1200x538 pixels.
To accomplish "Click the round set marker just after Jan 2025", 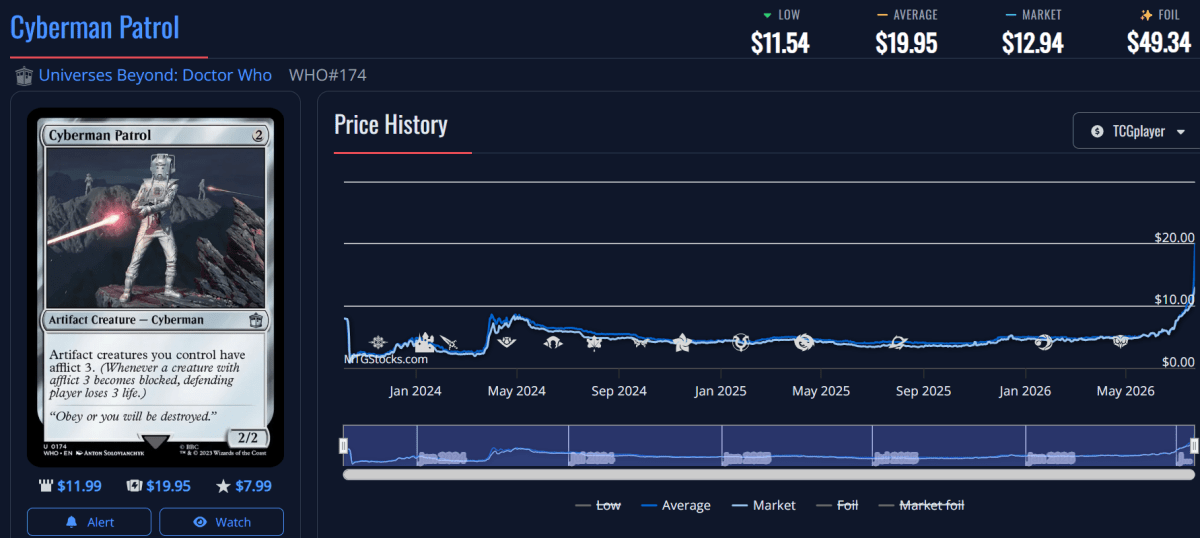I will pyautogui.click(x=741, y=342).
